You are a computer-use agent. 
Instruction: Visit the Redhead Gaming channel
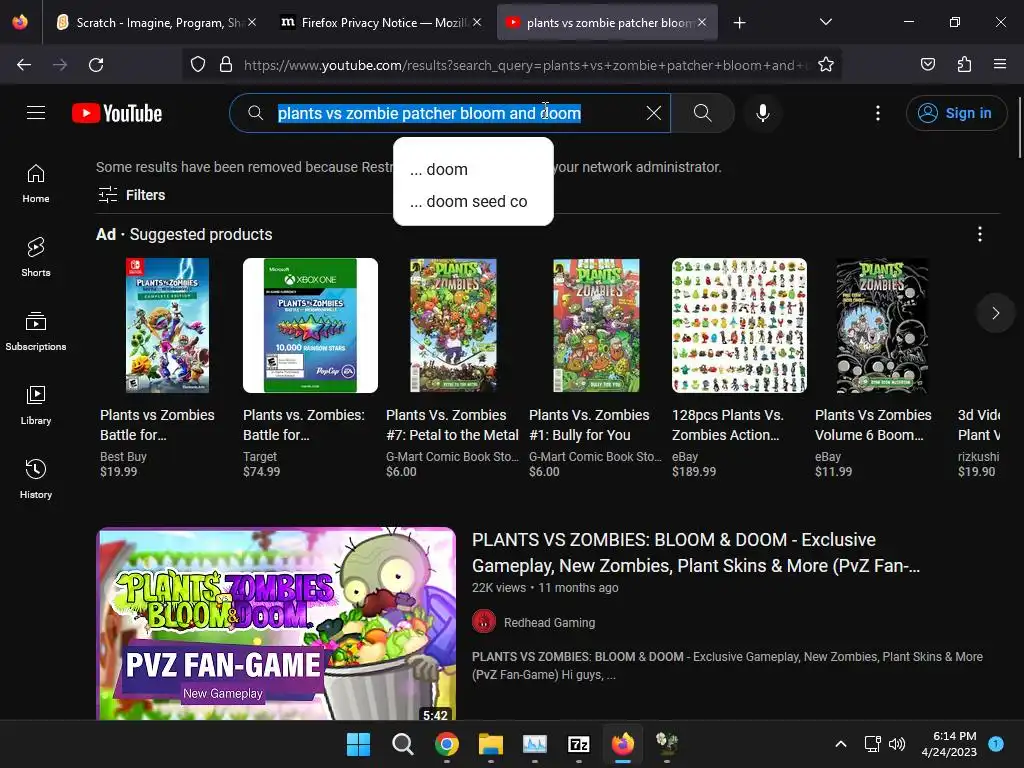click(x=549, y=622)
